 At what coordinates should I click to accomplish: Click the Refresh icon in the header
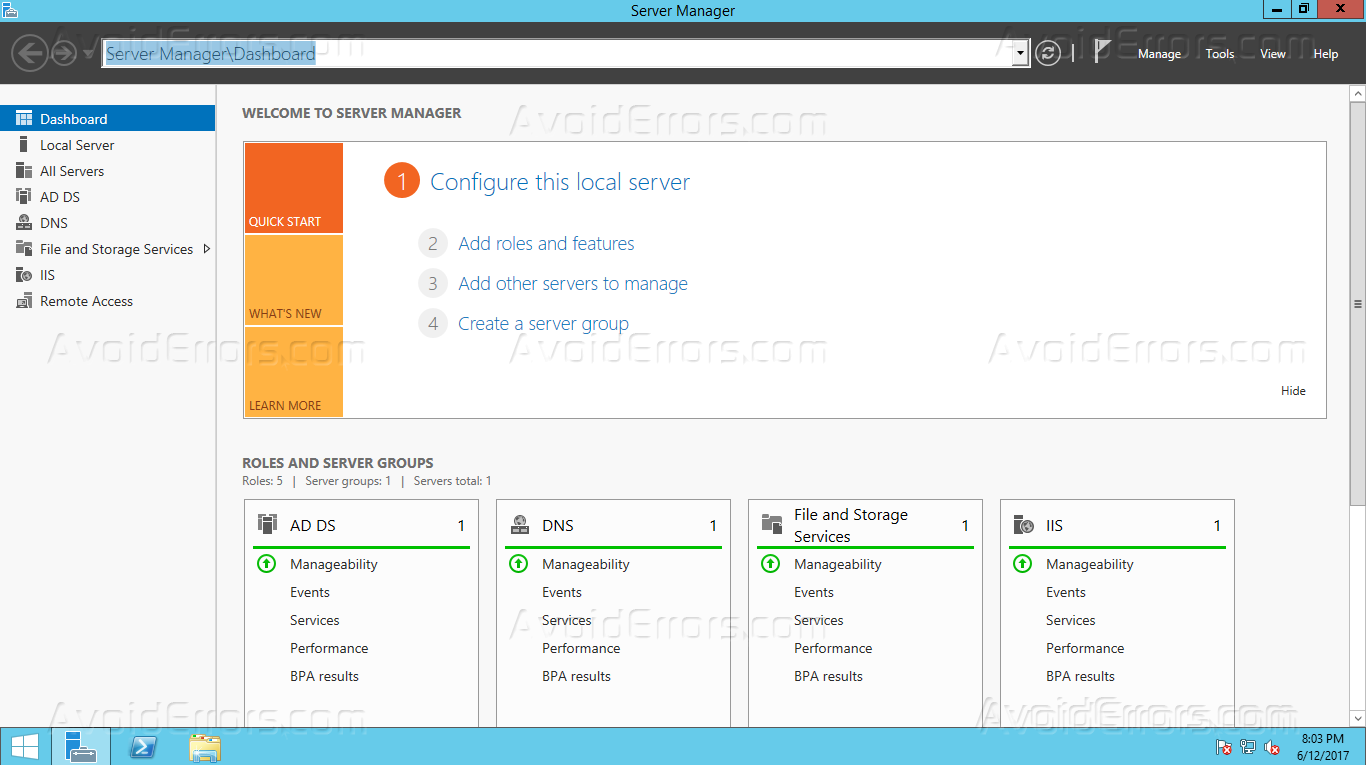pos(1048,53)
